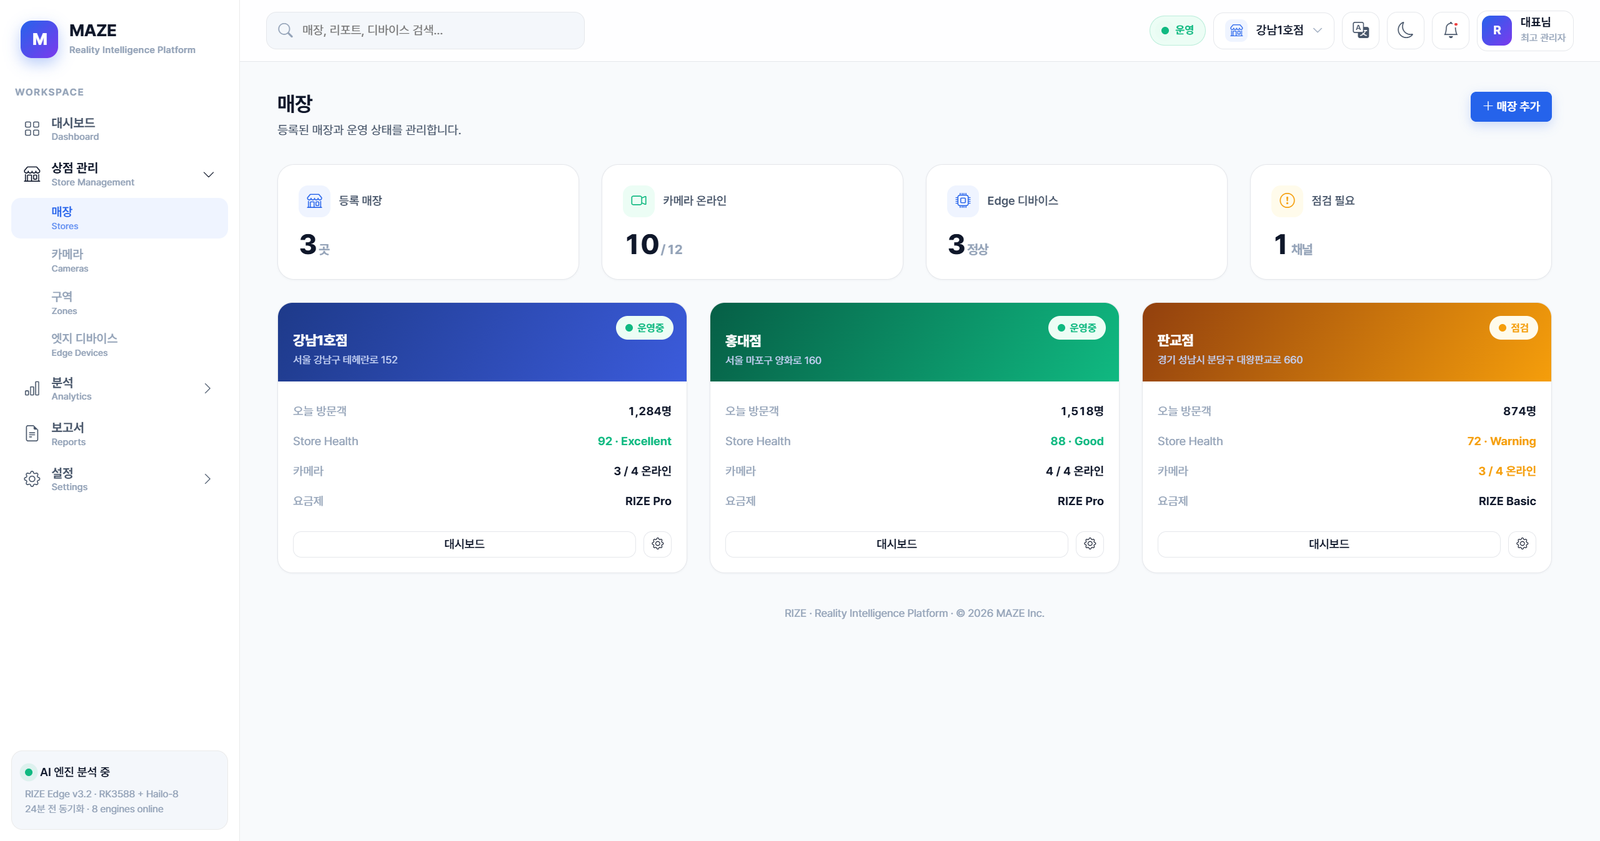This screenshot has width=1600, height=841.
Task: Focus the search field for 매장, 리포트, 디바이스
Action: pos(425,30)
